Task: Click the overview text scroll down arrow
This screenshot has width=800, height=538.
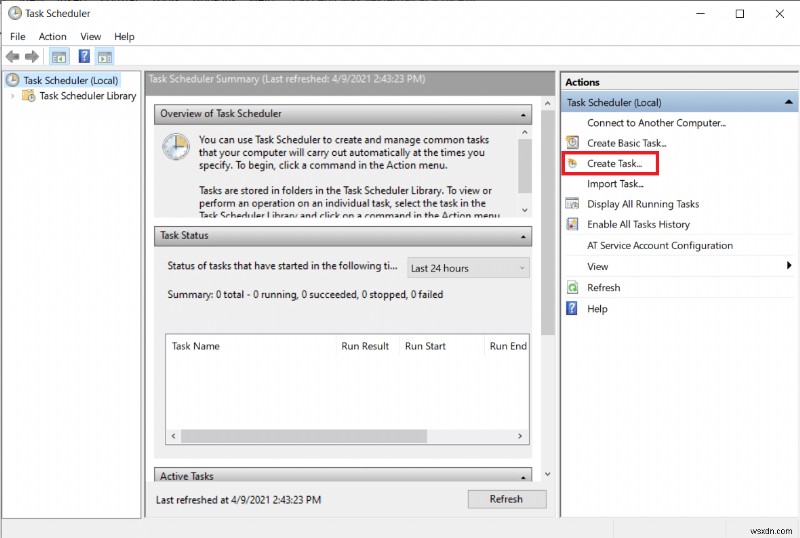Action: tap(524, 210)
